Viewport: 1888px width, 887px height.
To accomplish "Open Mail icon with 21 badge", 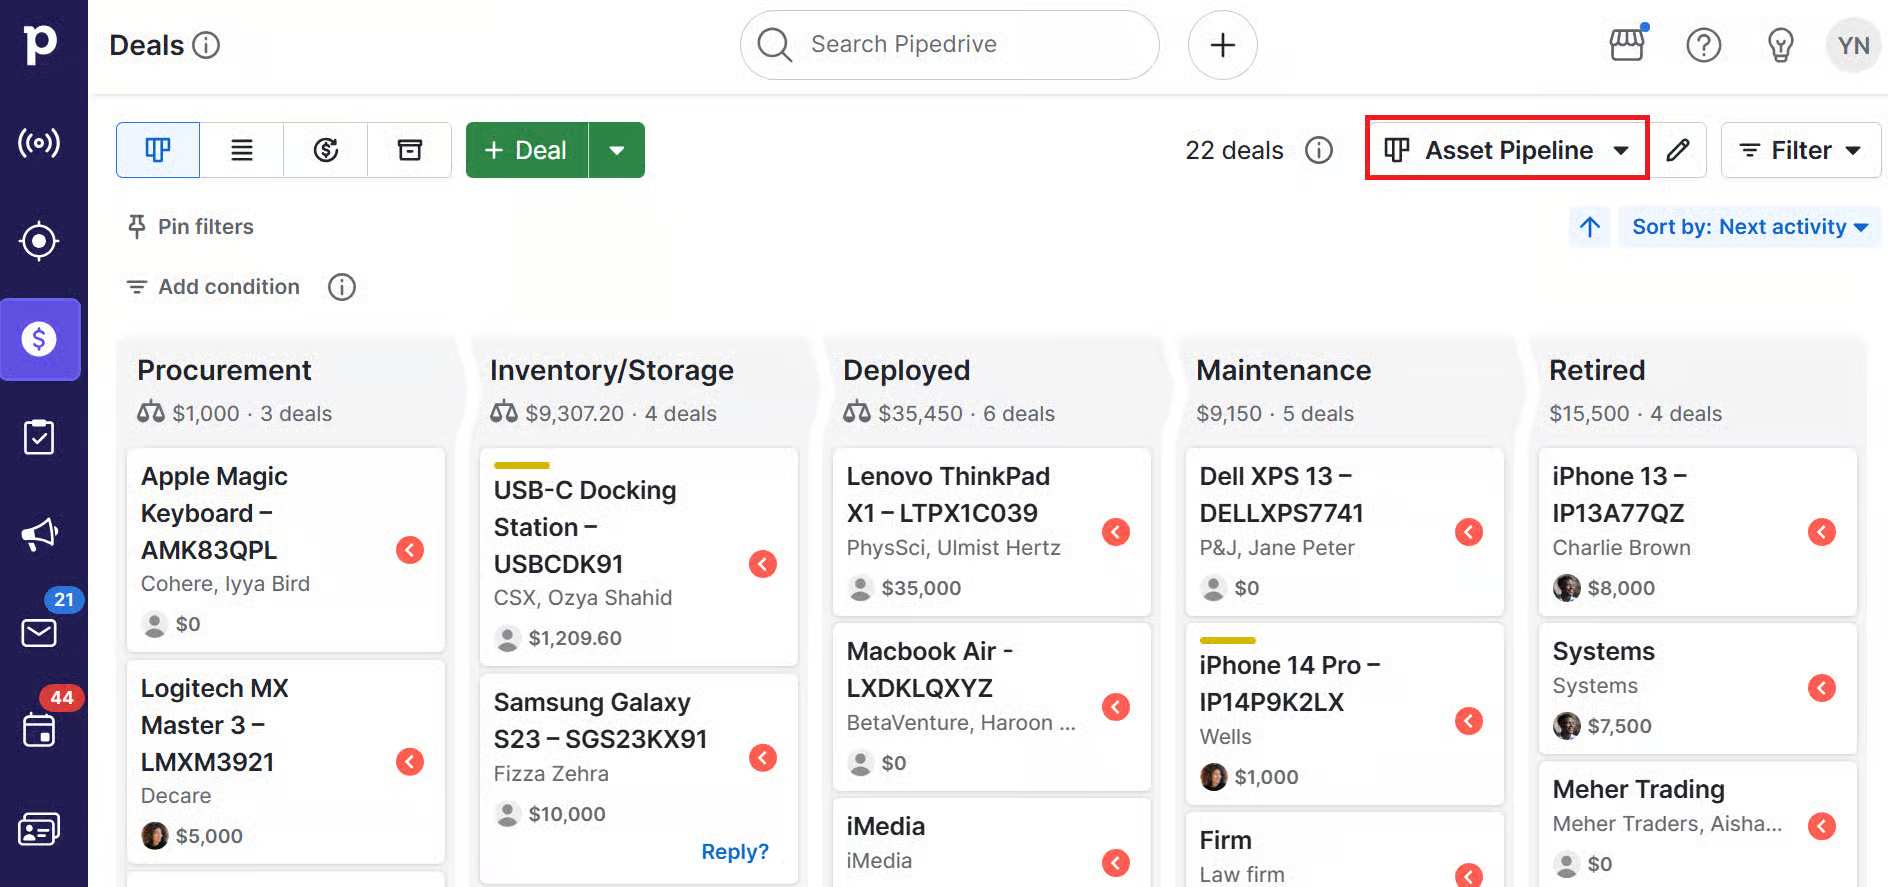I will tap(39, 633).
